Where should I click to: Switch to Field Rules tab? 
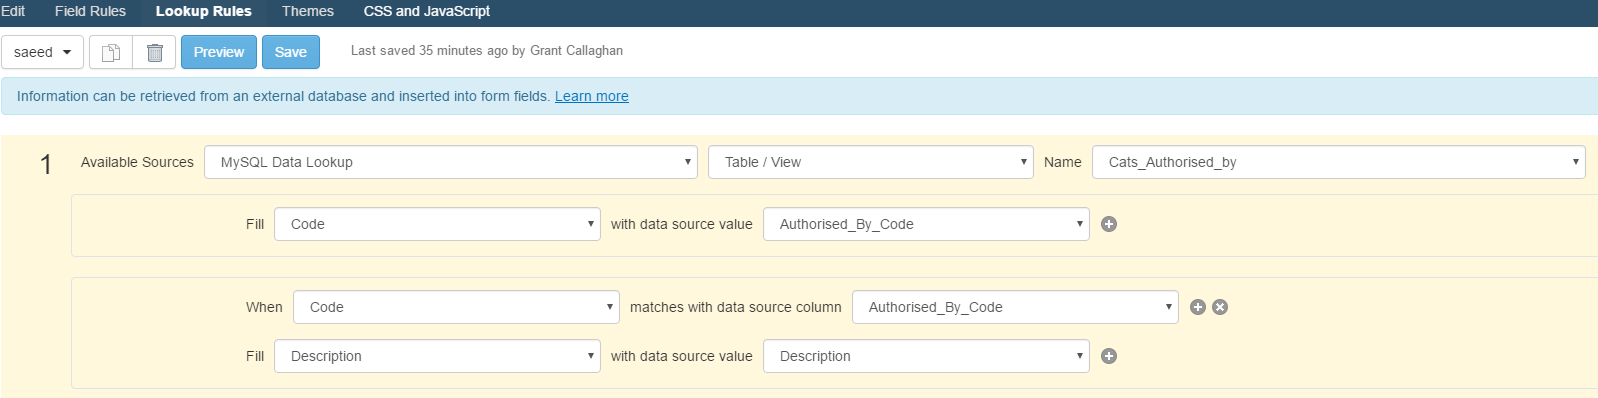90,11
